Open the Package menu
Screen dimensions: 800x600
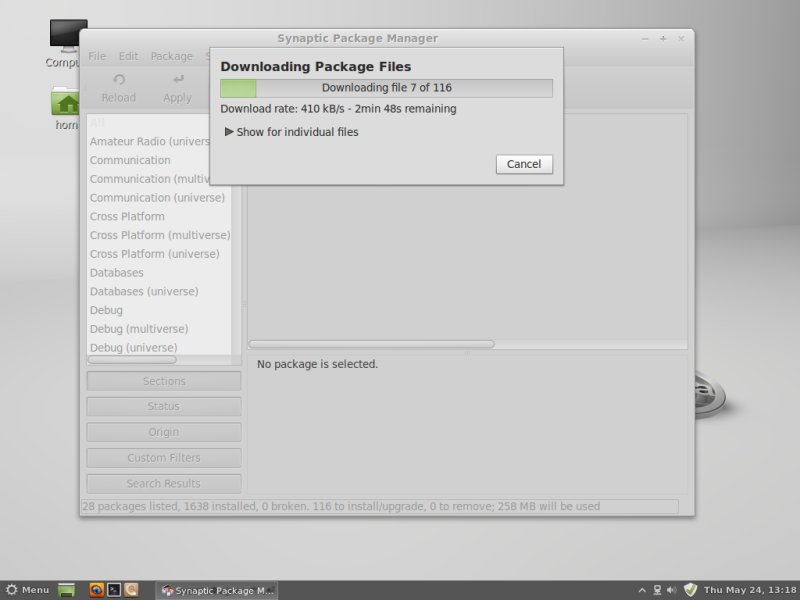coord(171,56)
